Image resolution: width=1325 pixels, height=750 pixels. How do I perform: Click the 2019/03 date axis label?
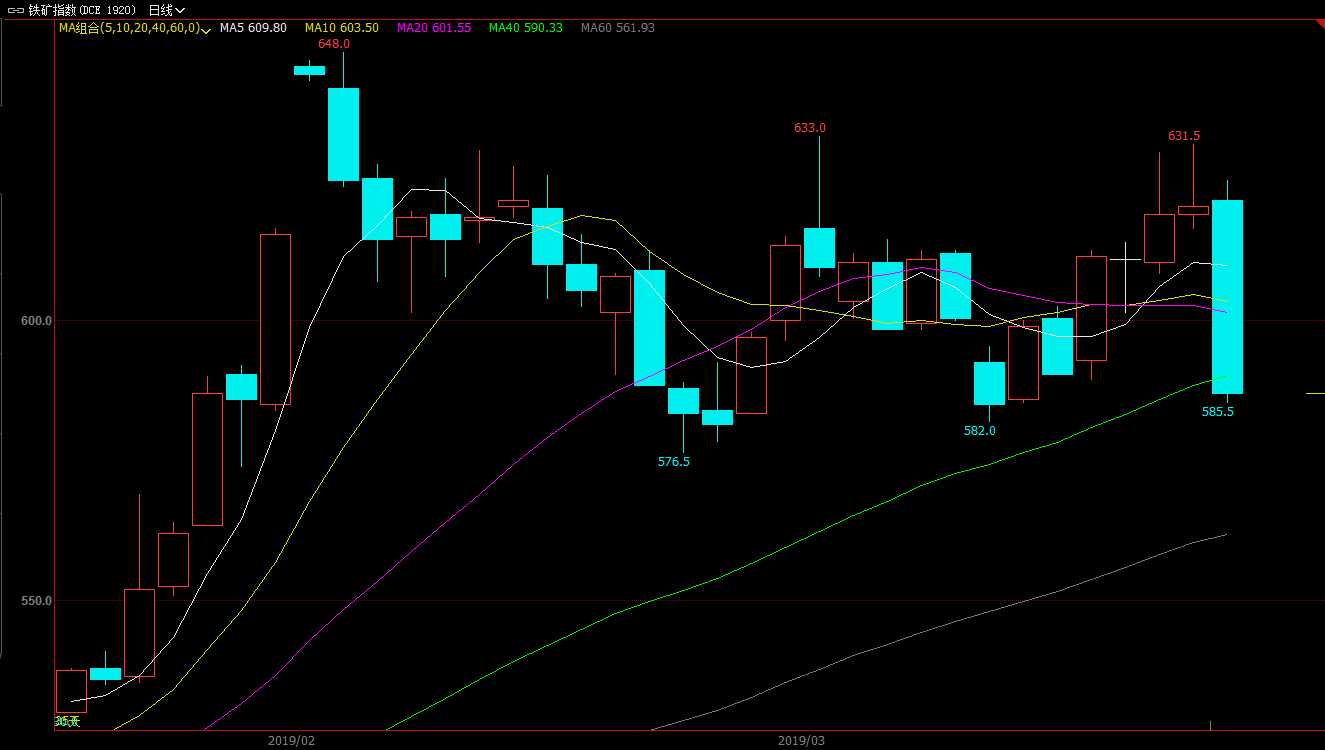tap(801, 741)
